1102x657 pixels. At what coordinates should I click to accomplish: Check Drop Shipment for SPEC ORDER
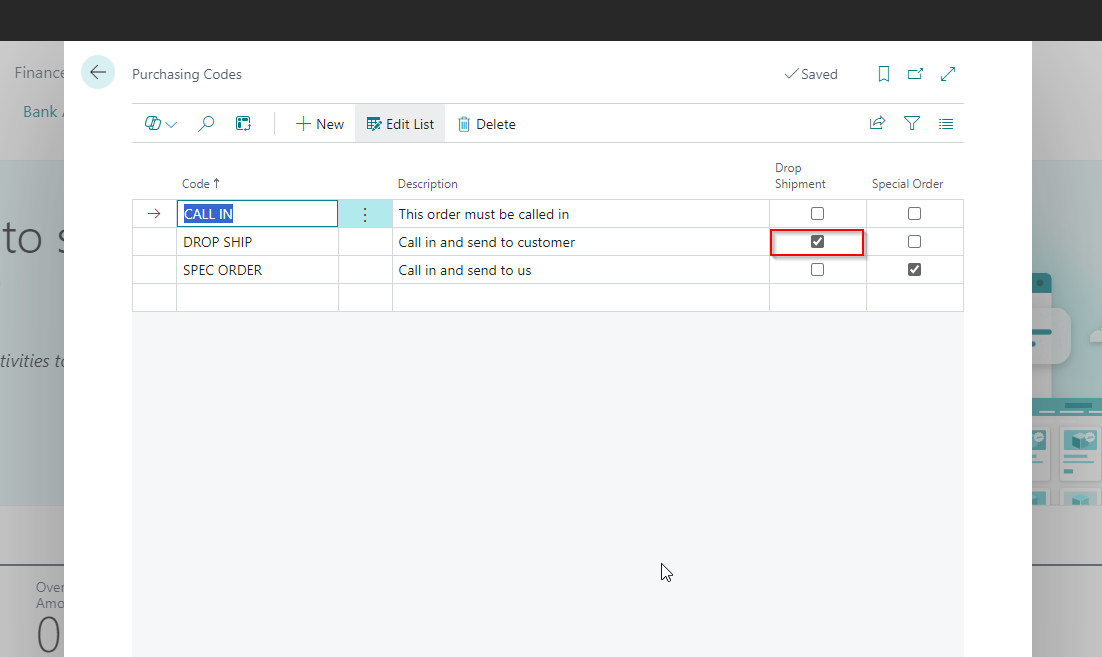(817, 270)
